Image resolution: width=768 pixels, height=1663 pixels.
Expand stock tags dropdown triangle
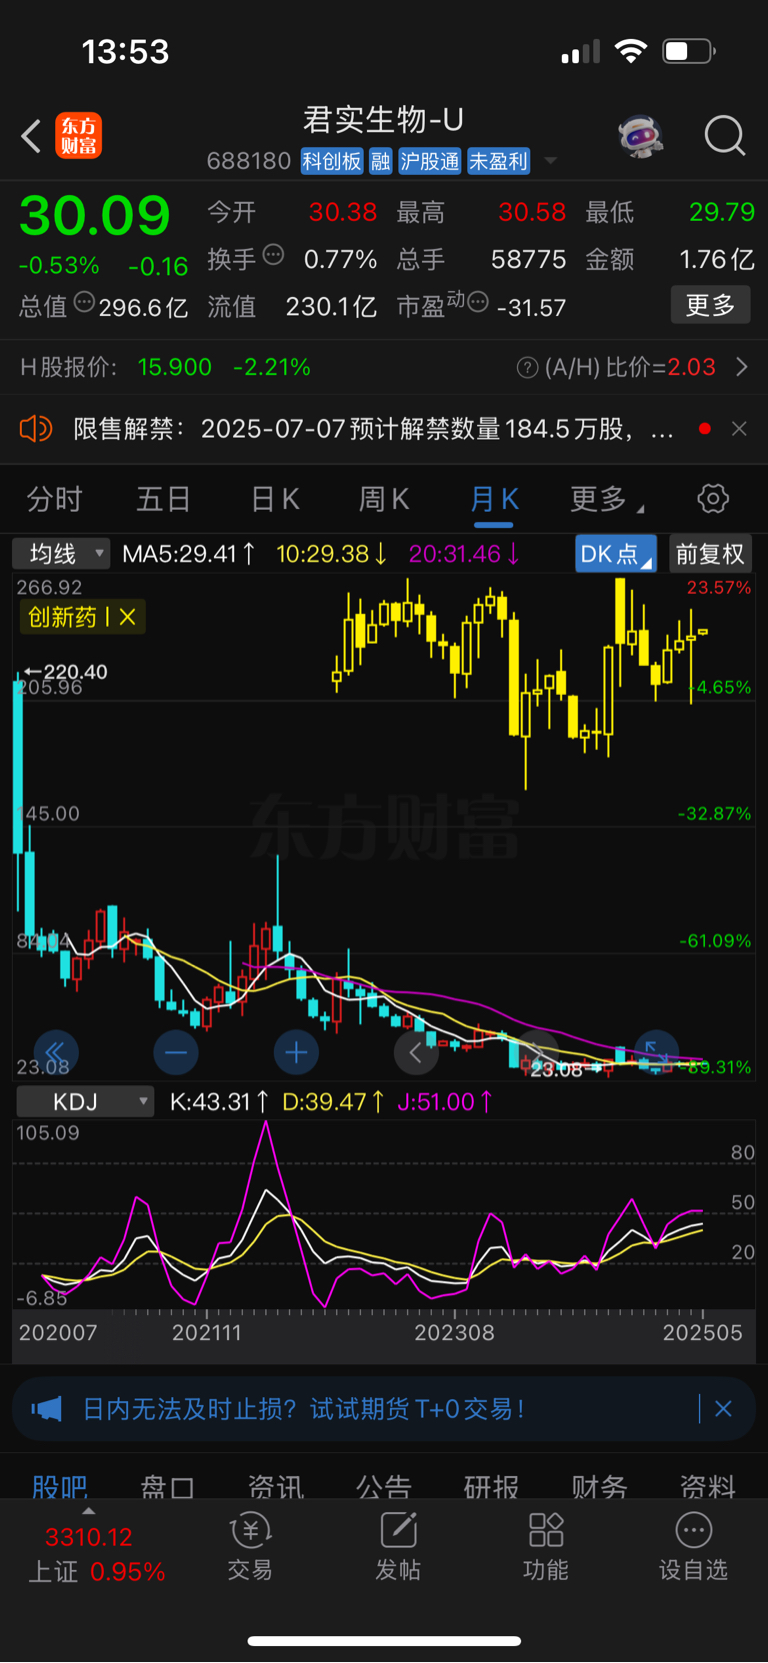550,161
